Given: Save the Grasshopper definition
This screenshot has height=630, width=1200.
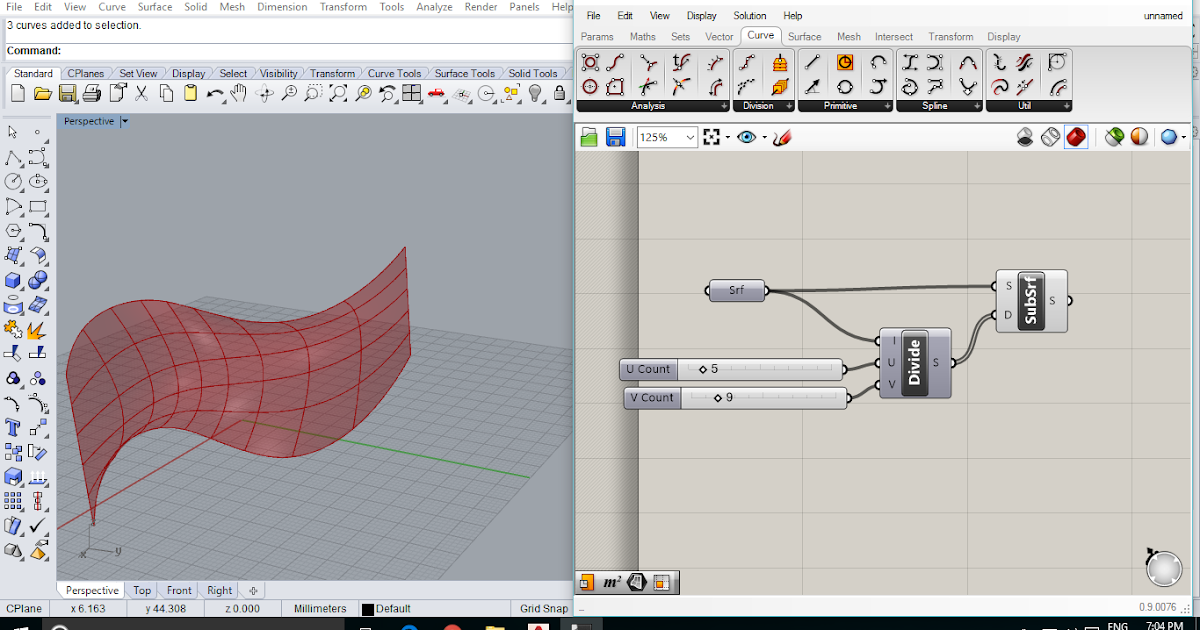Looking at the screenshot, I should (614, 136).
